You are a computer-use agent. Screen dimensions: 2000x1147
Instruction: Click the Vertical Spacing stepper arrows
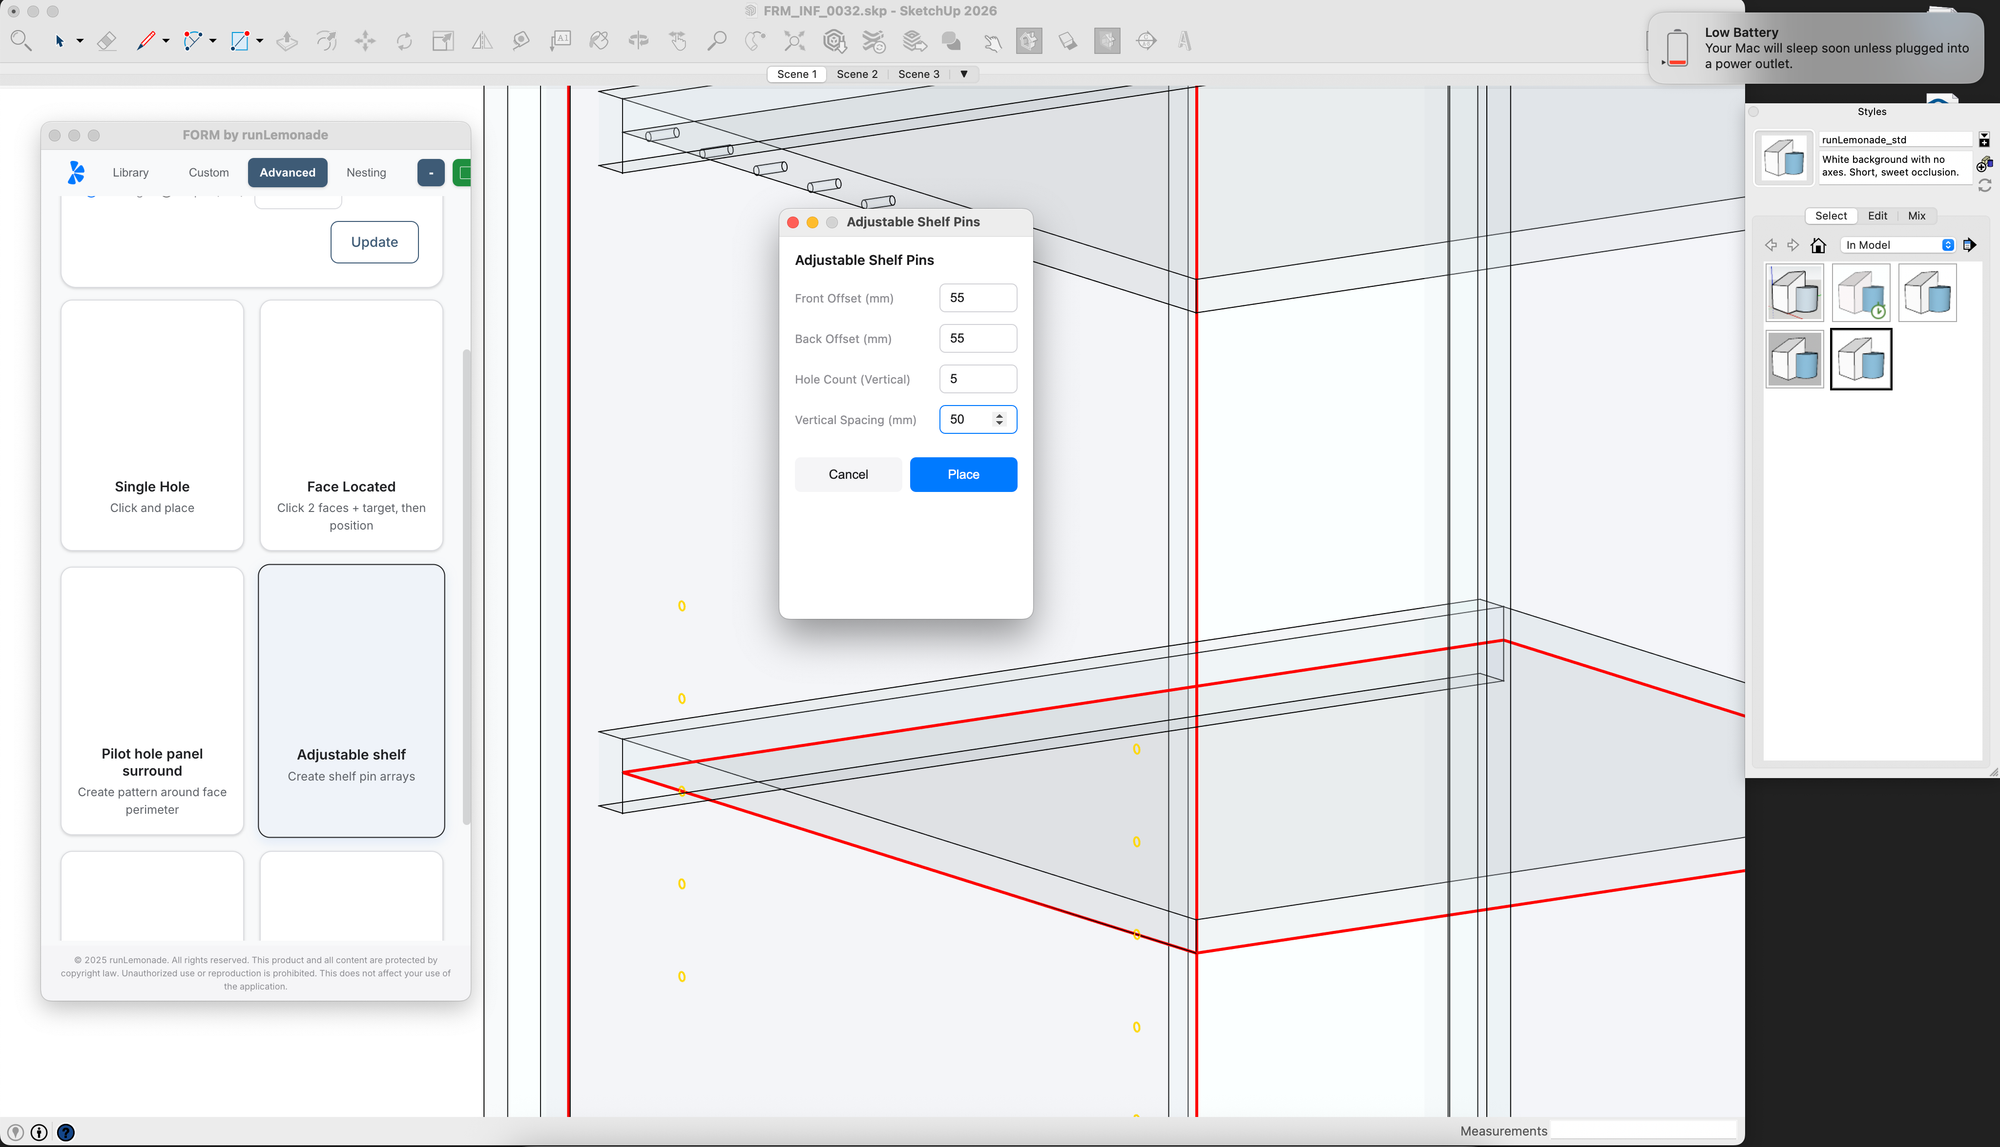click(999, 420)
